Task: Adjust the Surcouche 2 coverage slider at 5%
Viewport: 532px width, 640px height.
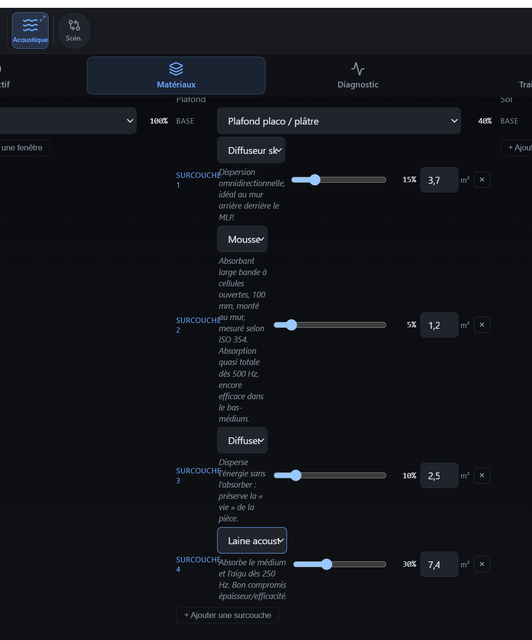Action: (330, 325)
